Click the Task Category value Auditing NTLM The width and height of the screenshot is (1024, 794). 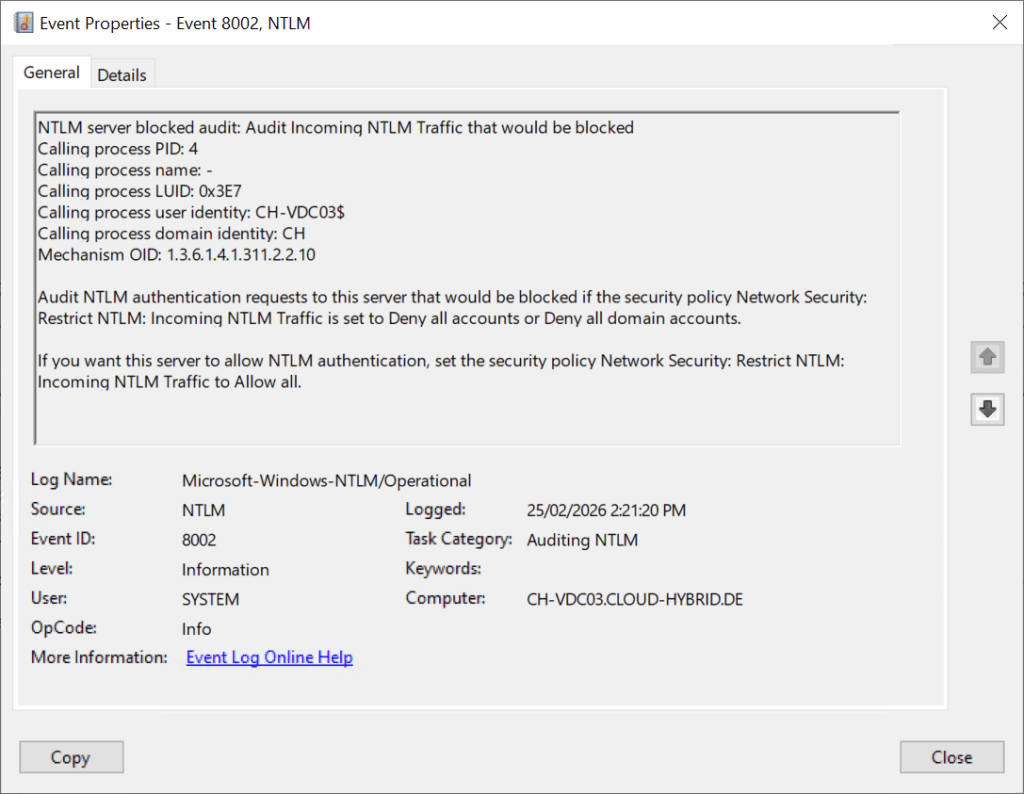582,540
